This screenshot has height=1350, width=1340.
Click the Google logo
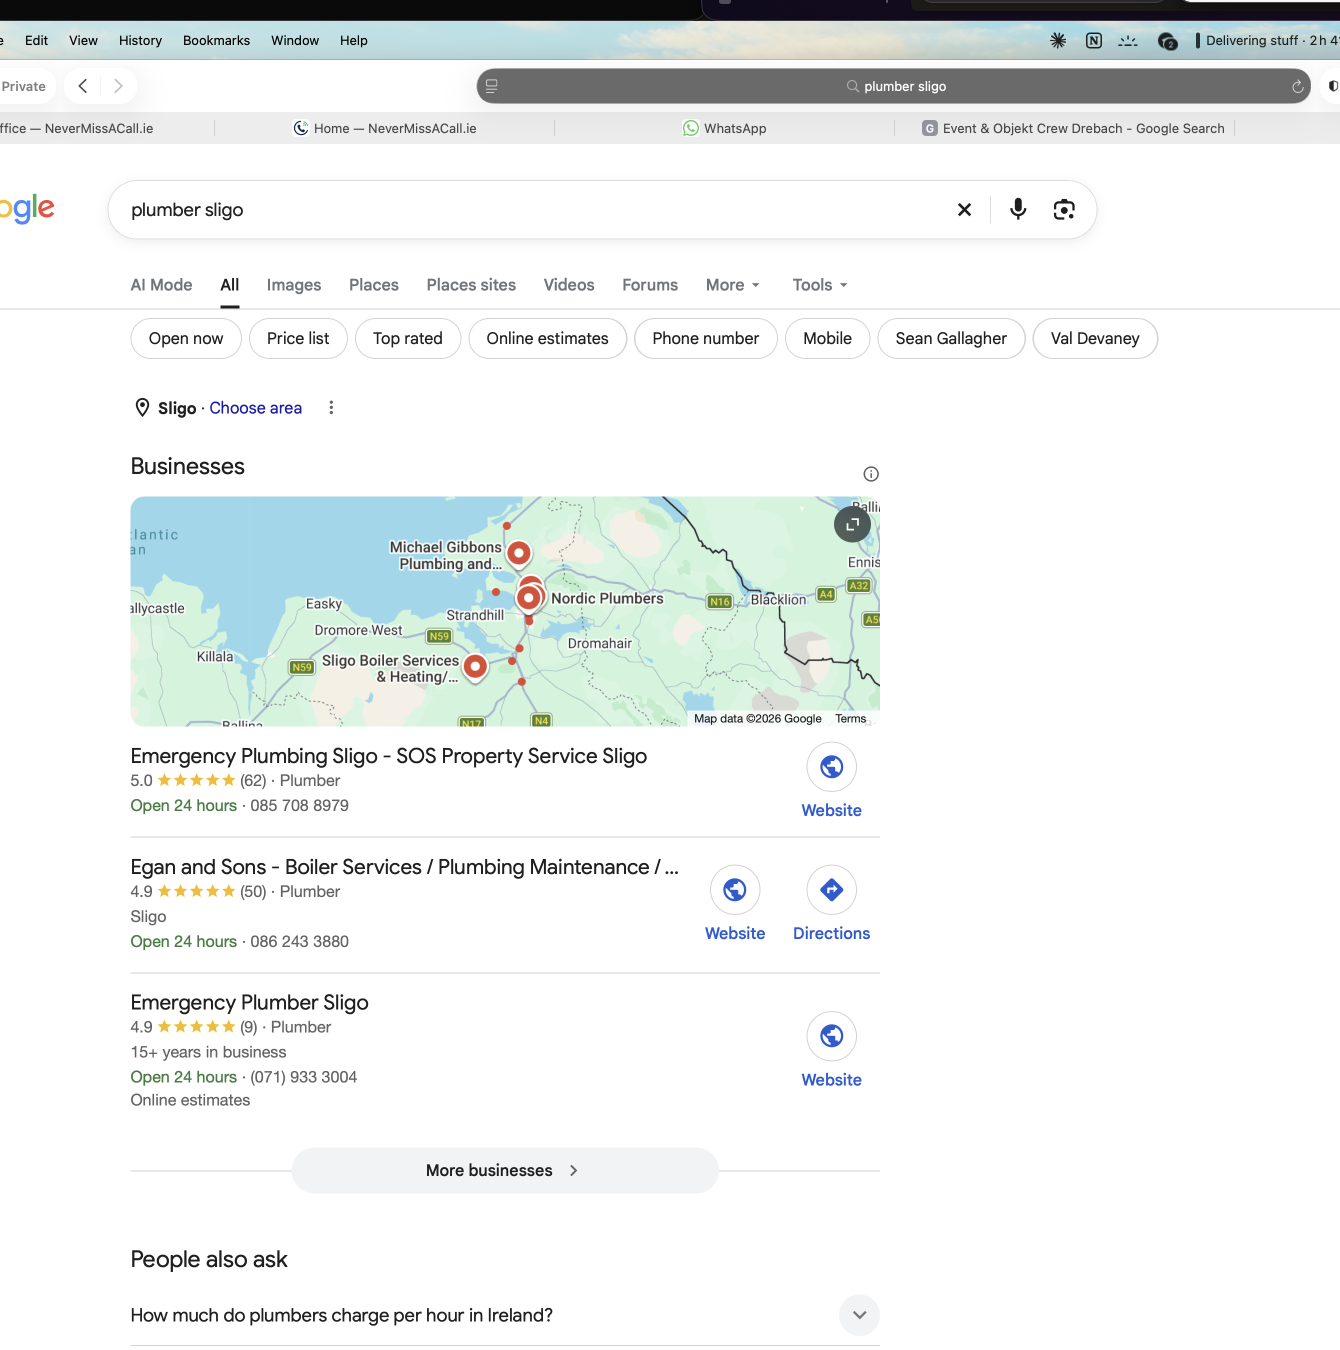point(27,209)
